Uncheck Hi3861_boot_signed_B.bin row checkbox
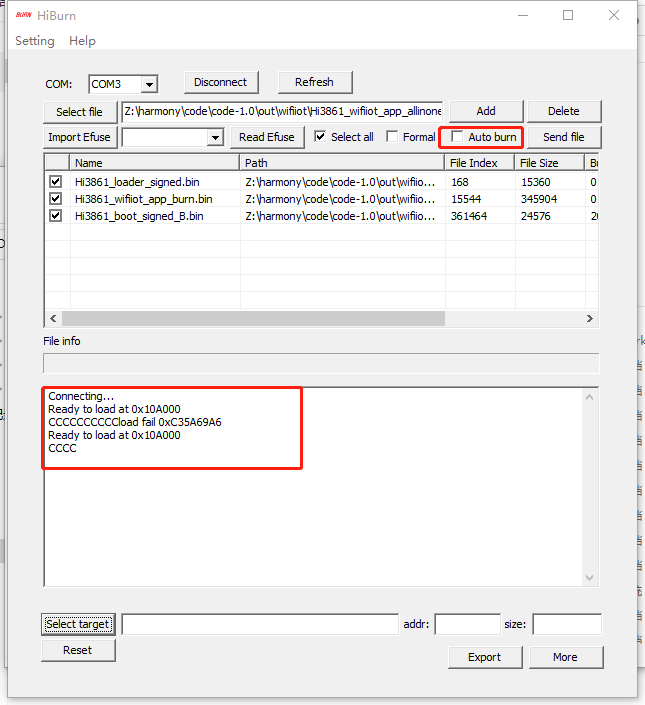The width and height of the screenshot is (645, 705). tap(55, 216)
